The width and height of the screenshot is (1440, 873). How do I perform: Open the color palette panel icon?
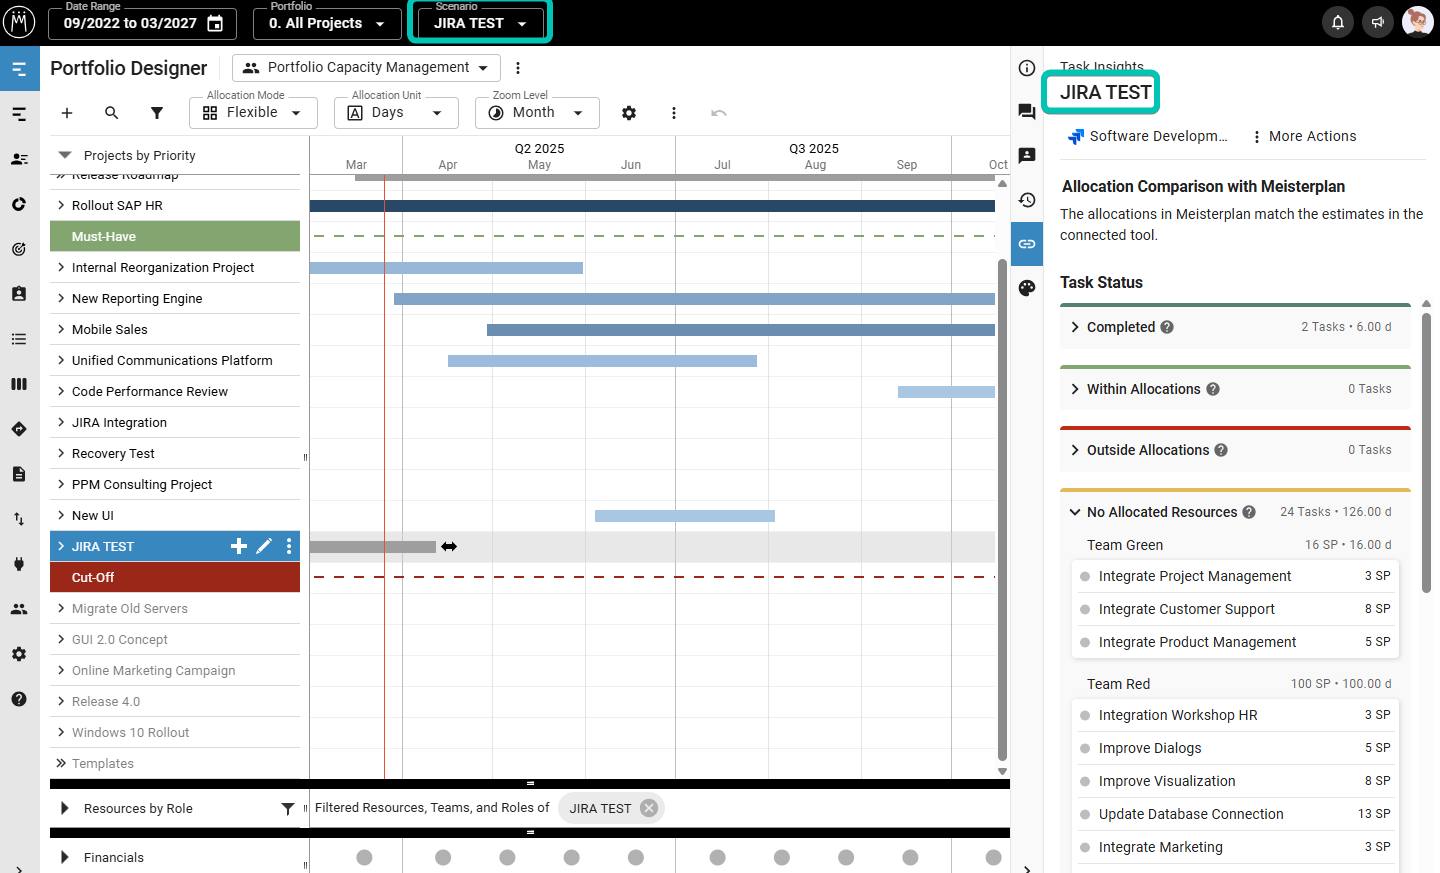coord(1027,288)
